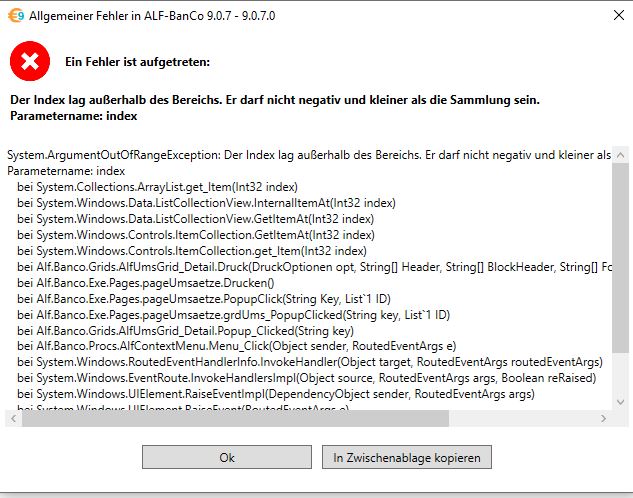Click the AlfContextMenu.Menu_Click stack line

[237, 346]
